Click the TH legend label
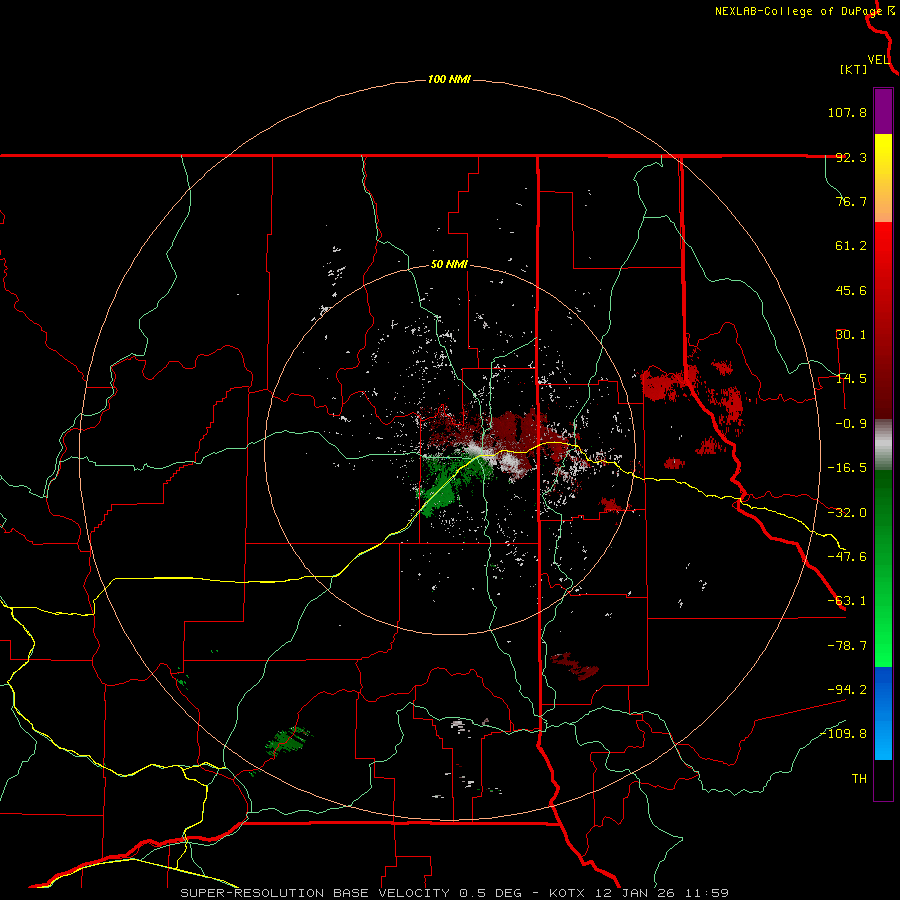 coord(859,779)
